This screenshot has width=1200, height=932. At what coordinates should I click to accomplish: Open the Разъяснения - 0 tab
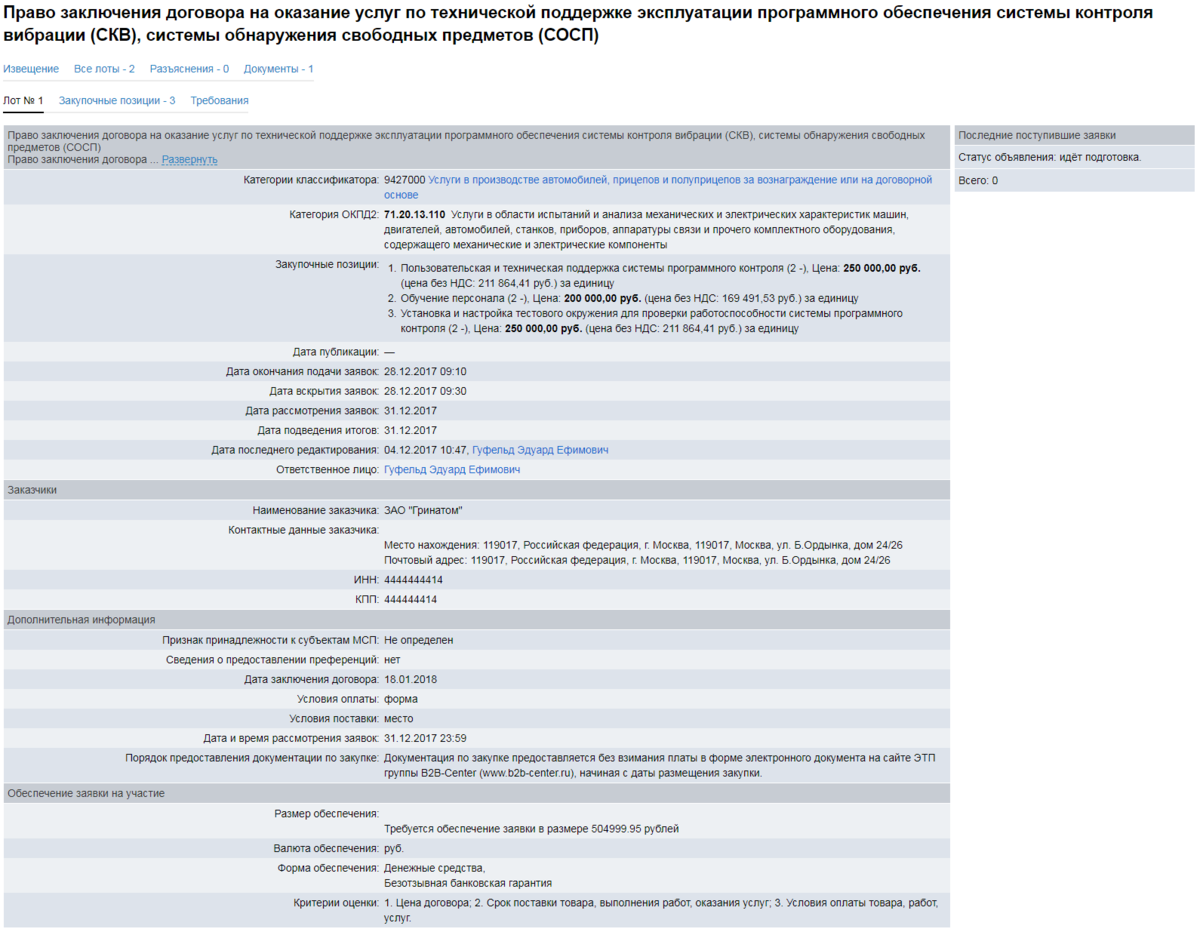[189, 69]
